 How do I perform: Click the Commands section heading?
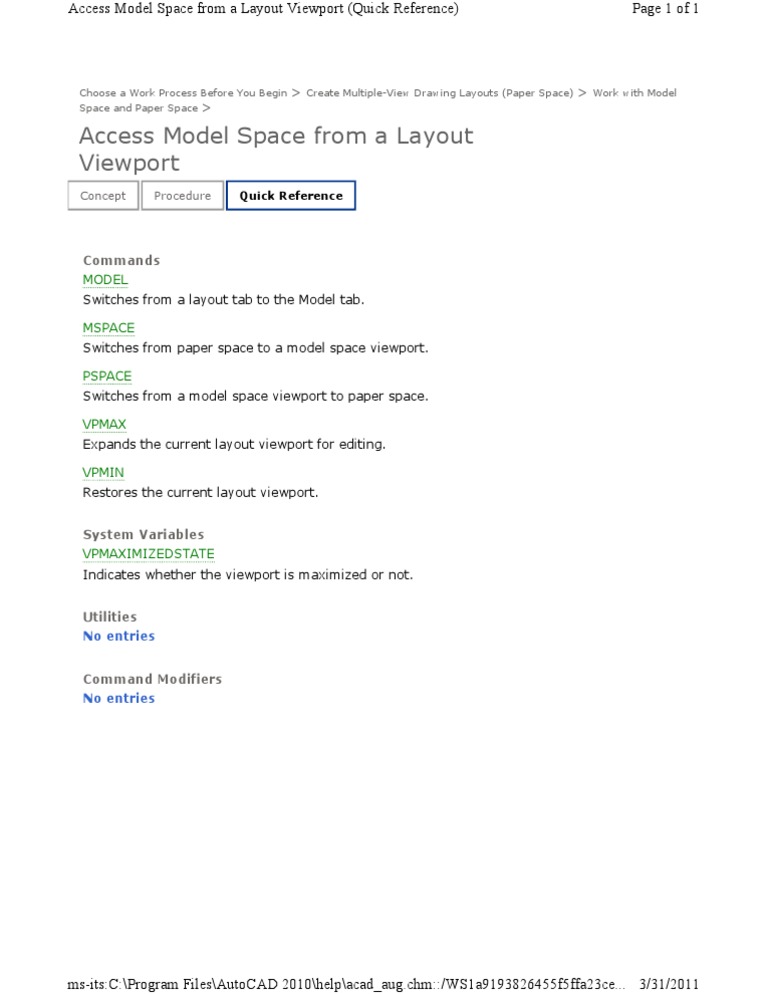(121, 260)
